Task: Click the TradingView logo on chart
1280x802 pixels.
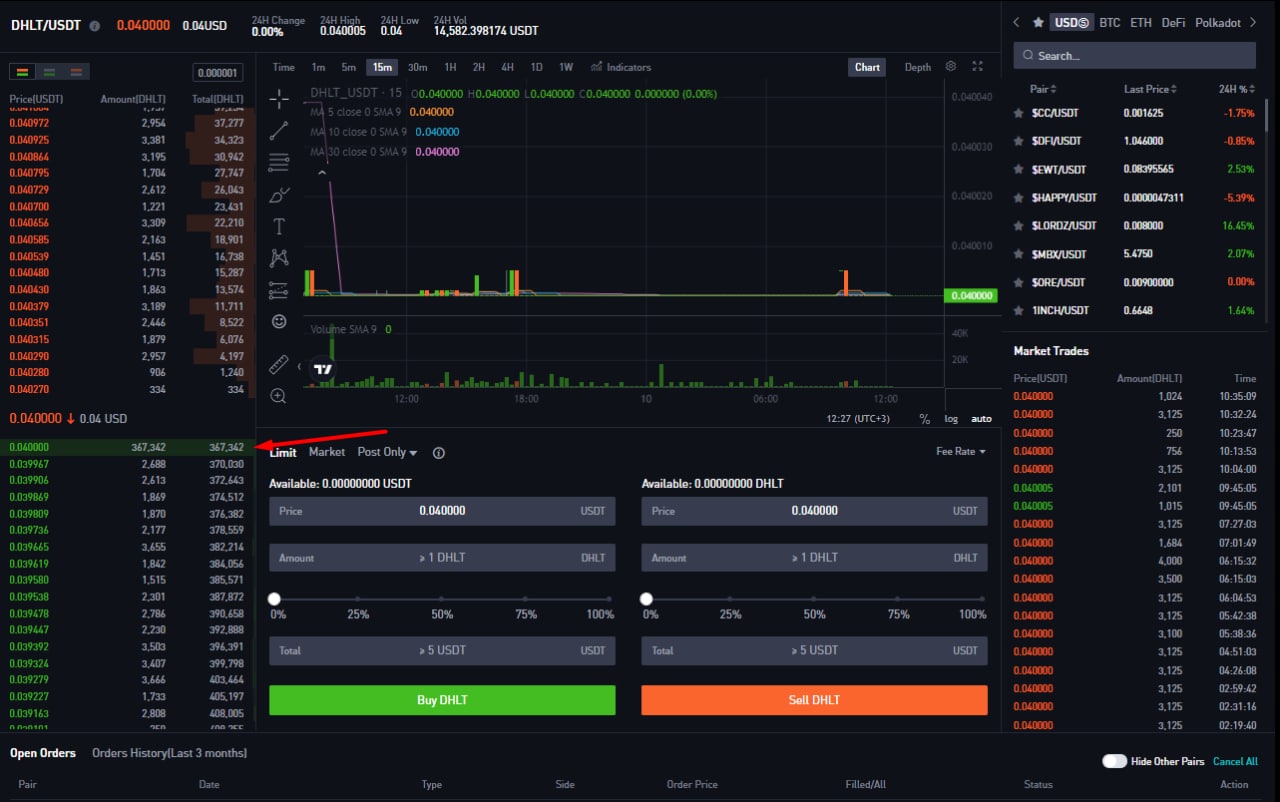Action: (x=322, y=369)
